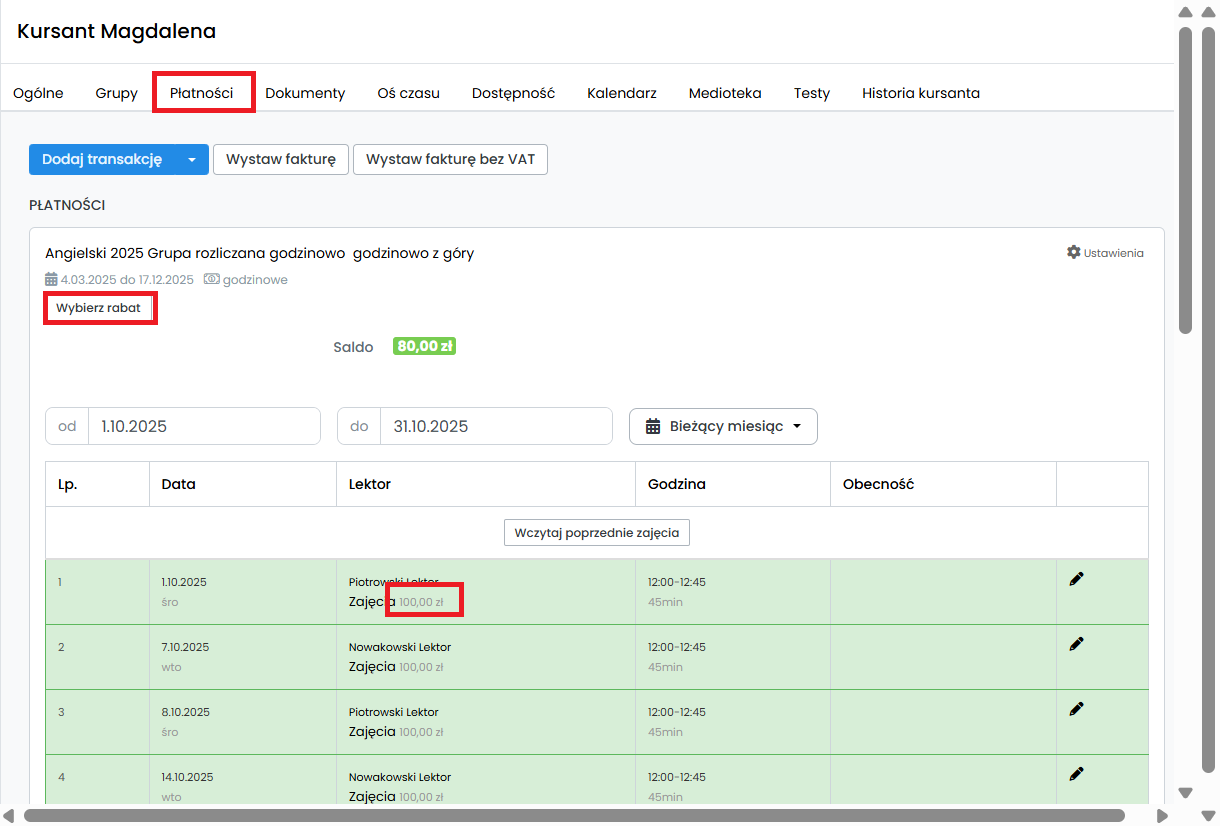1220x826 pixels.
Task: Click the Wystaw fakturę button
Action: coord(281,160)
